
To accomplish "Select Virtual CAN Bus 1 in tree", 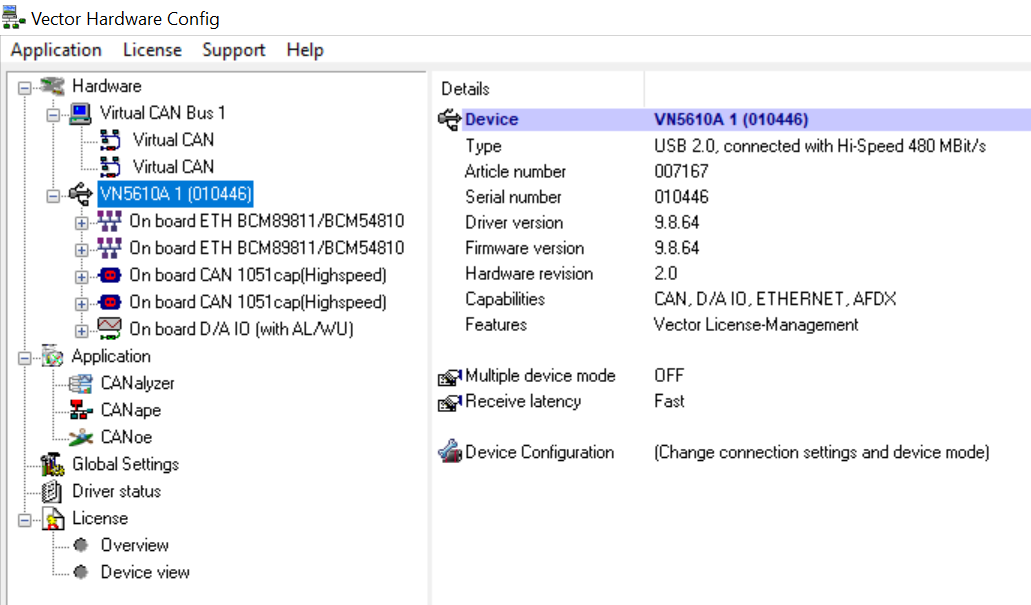I will point(162,113).
